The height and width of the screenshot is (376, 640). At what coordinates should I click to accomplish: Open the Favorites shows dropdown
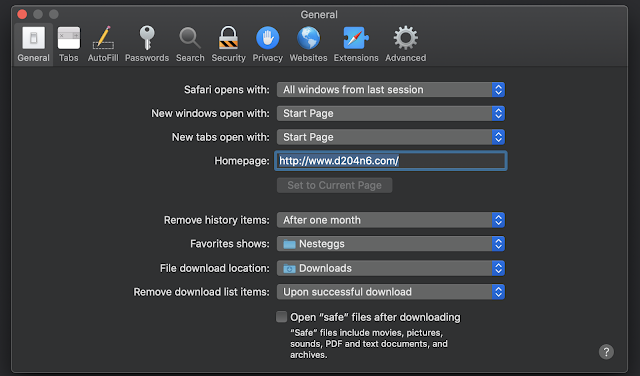pyautogui.click(x=391, y=244)
